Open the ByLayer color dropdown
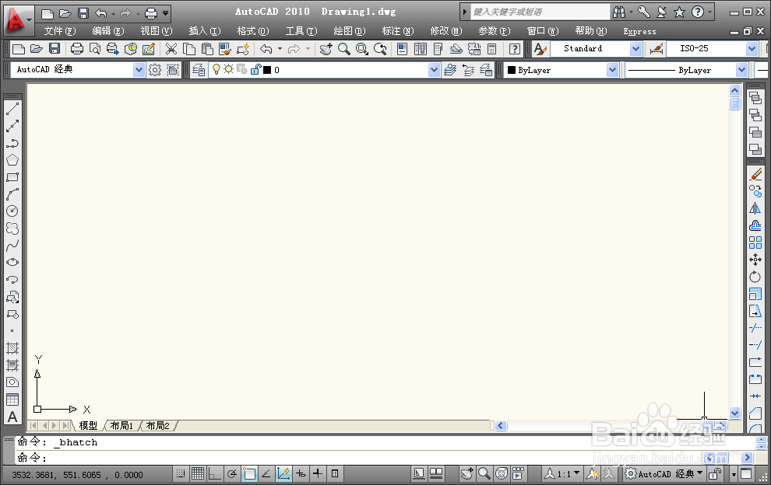771x485 pixels. pyautogui.click(x=612, y=70)
